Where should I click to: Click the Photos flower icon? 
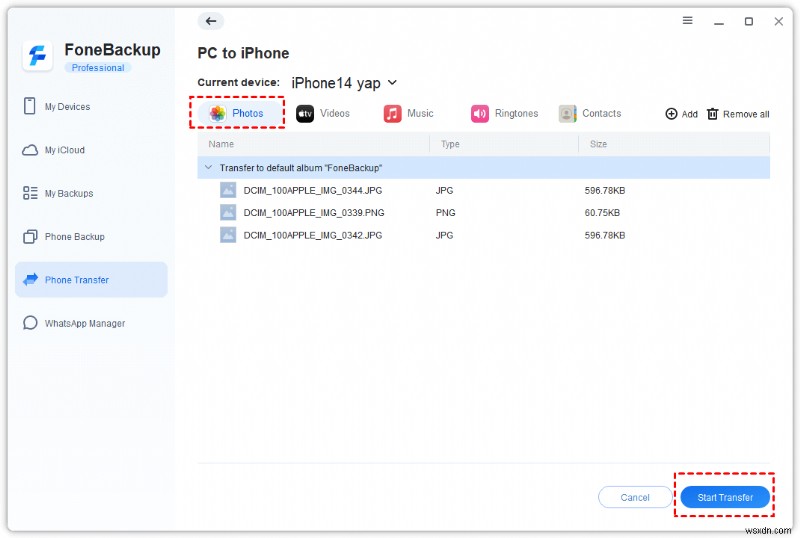pos(218,113)
